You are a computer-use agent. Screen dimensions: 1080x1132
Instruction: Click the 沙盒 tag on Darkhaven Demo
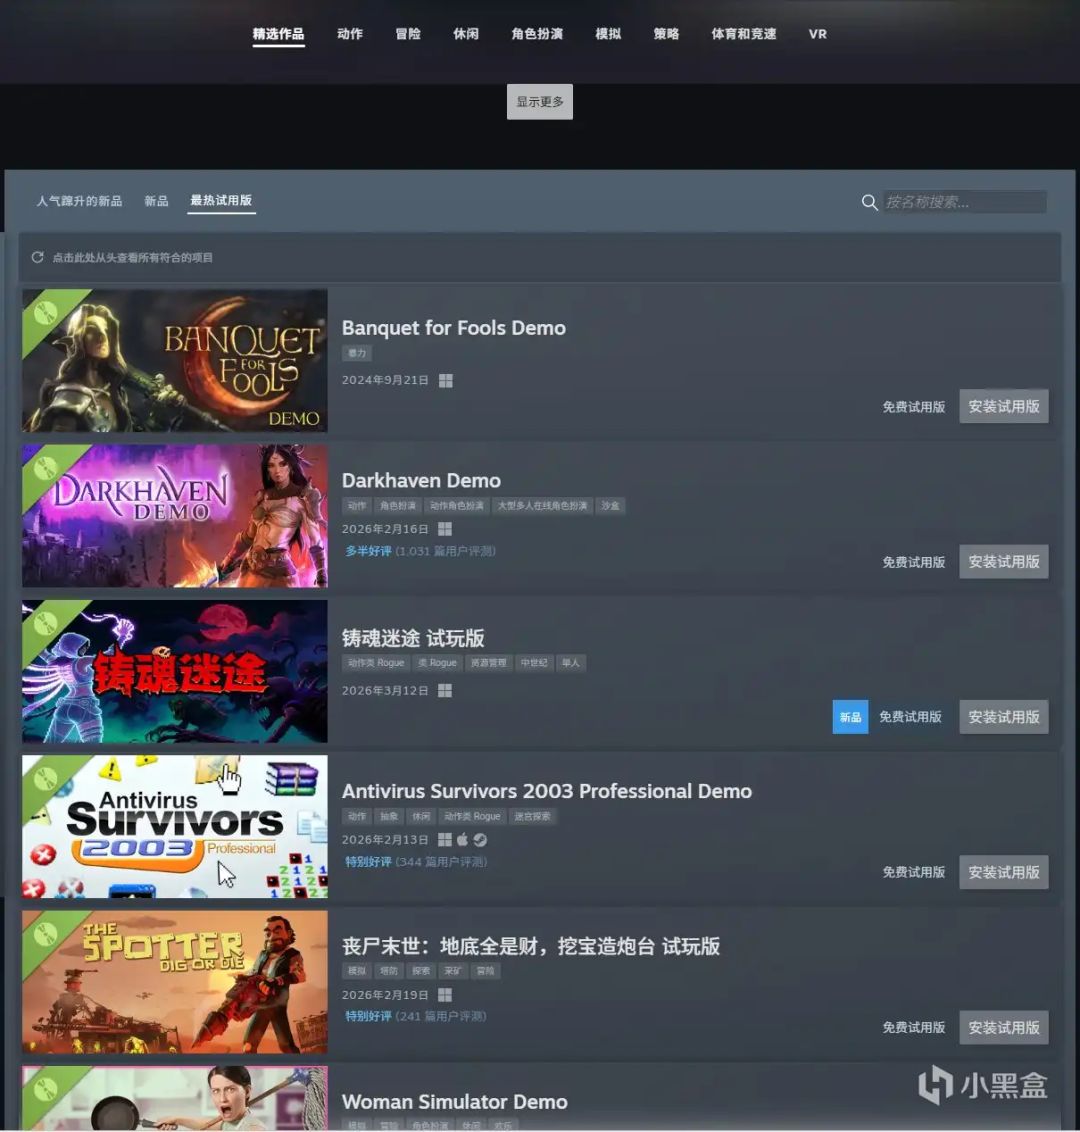[x=610, y=506]
